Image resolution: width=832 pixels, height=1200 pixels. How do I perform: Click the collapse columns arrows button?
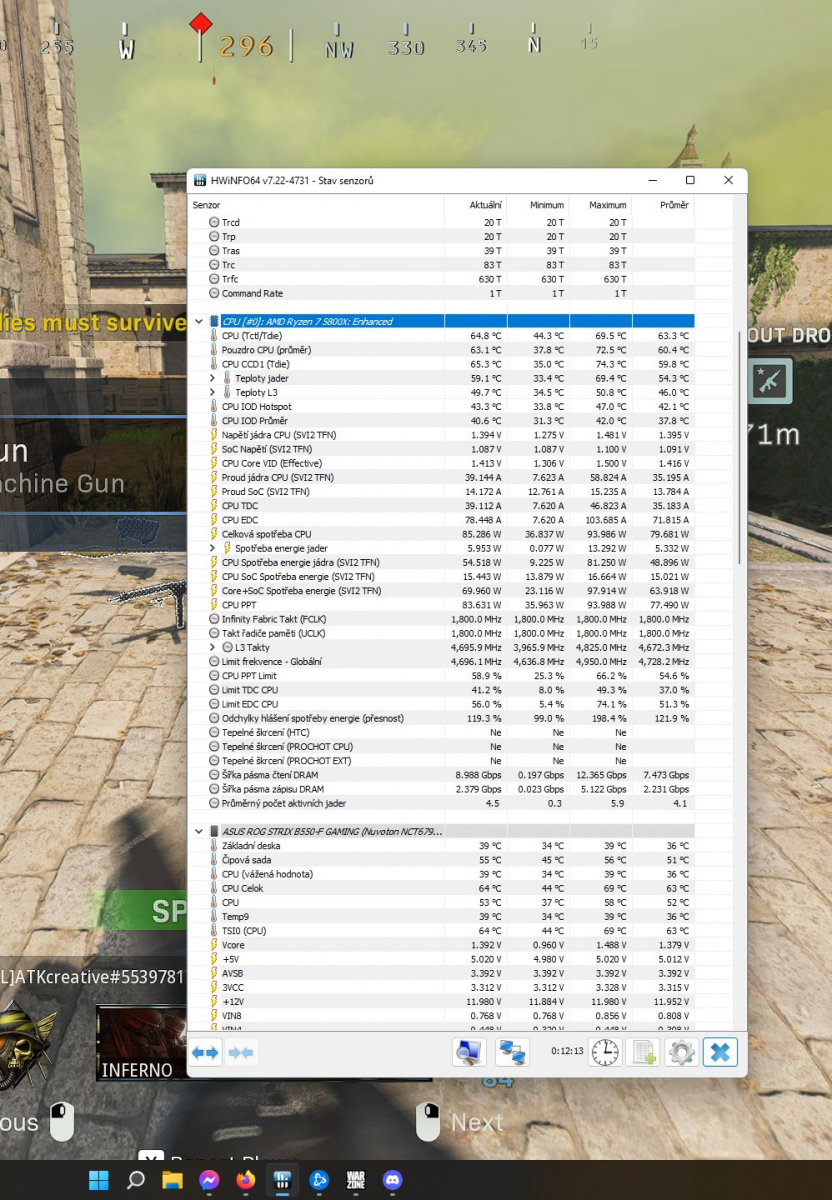(x=241, y=1053)
